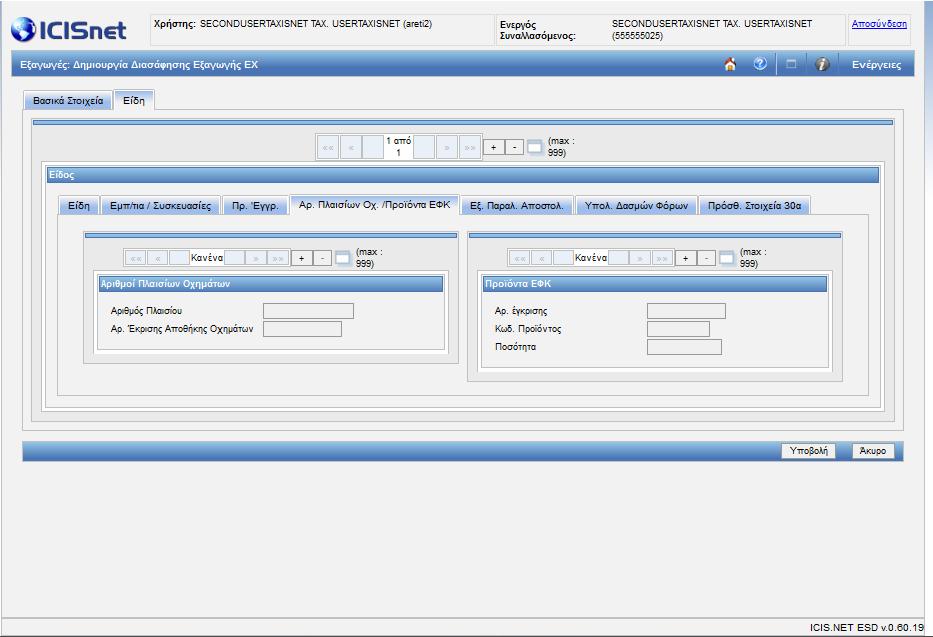Click the Αποσύνδεση logout link
Screen dimensions: 933x637
879,24
